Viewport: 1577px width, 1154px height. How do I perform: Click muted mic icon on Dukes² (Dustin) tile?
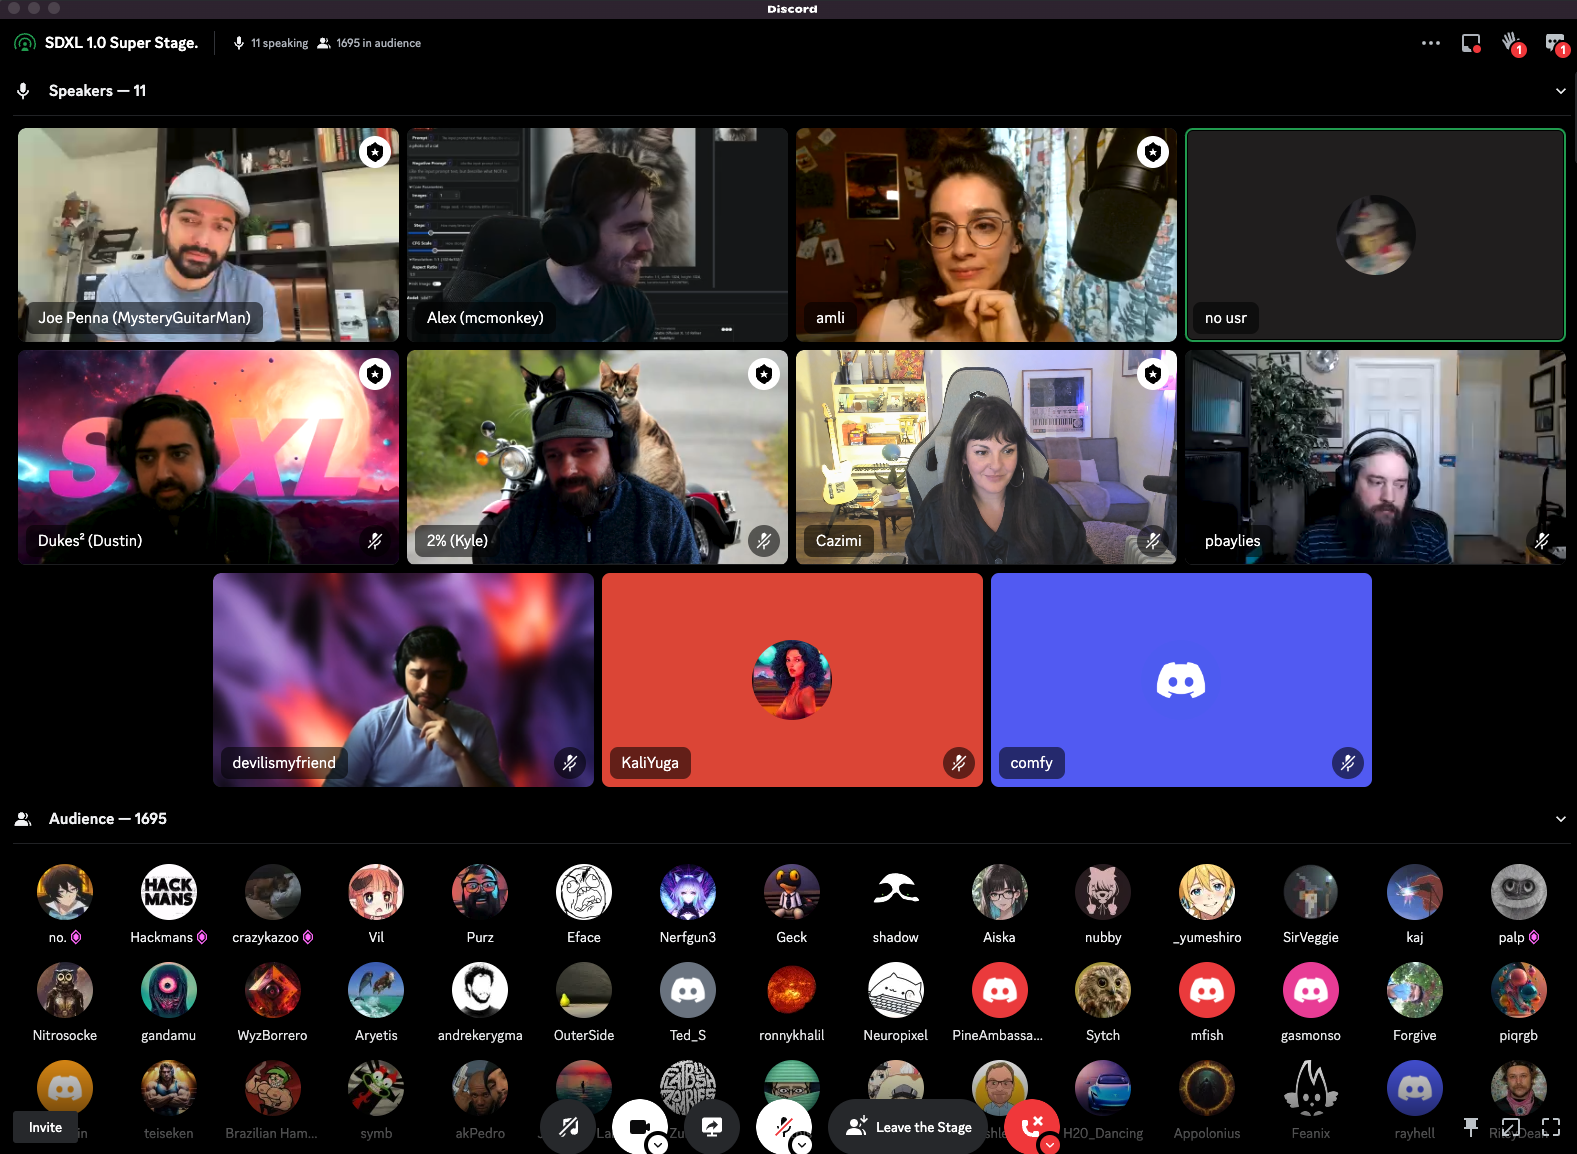[375, 541]
